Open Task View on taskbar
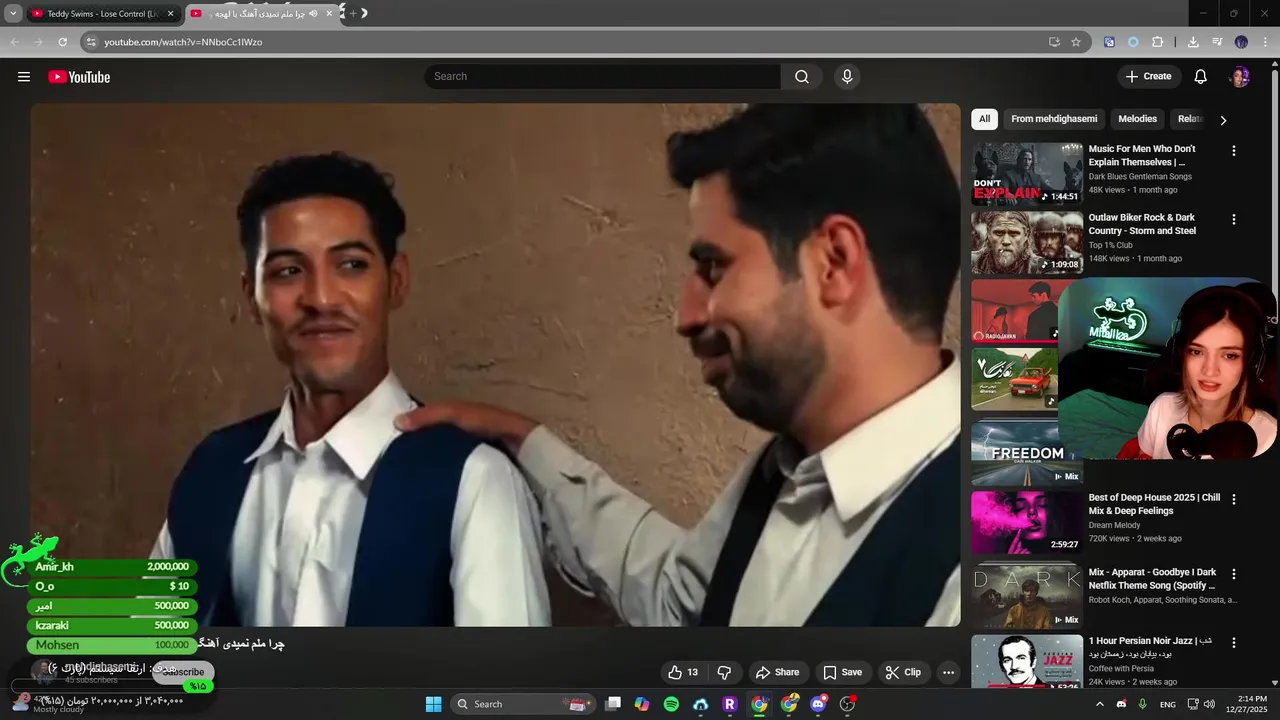This screenshot has width=1280, height=720. [x=613, y=704]
